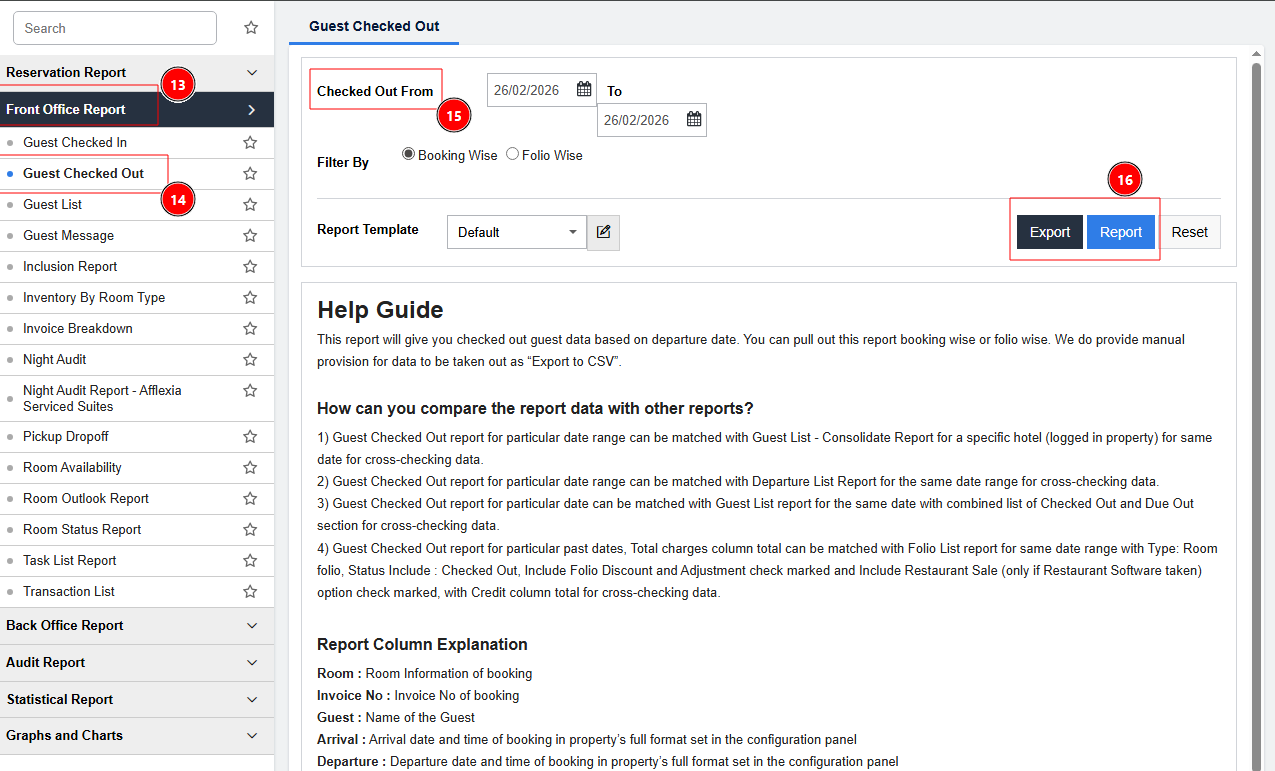Open Inventory By Room Type report
This screenshot has height=771, width=1275.
pyautogui.click(x=94, y=298)
